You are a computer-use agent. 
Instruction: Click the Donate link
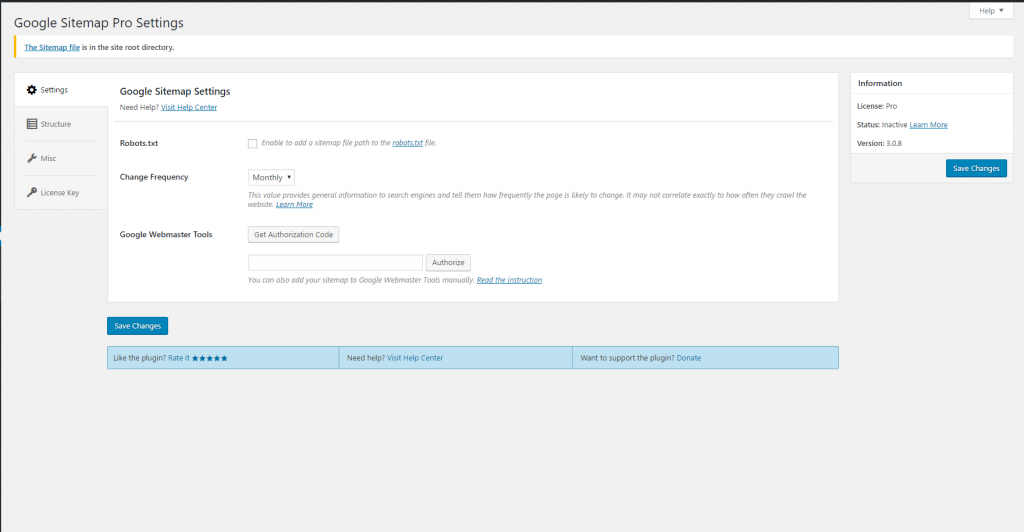point(688,358)
